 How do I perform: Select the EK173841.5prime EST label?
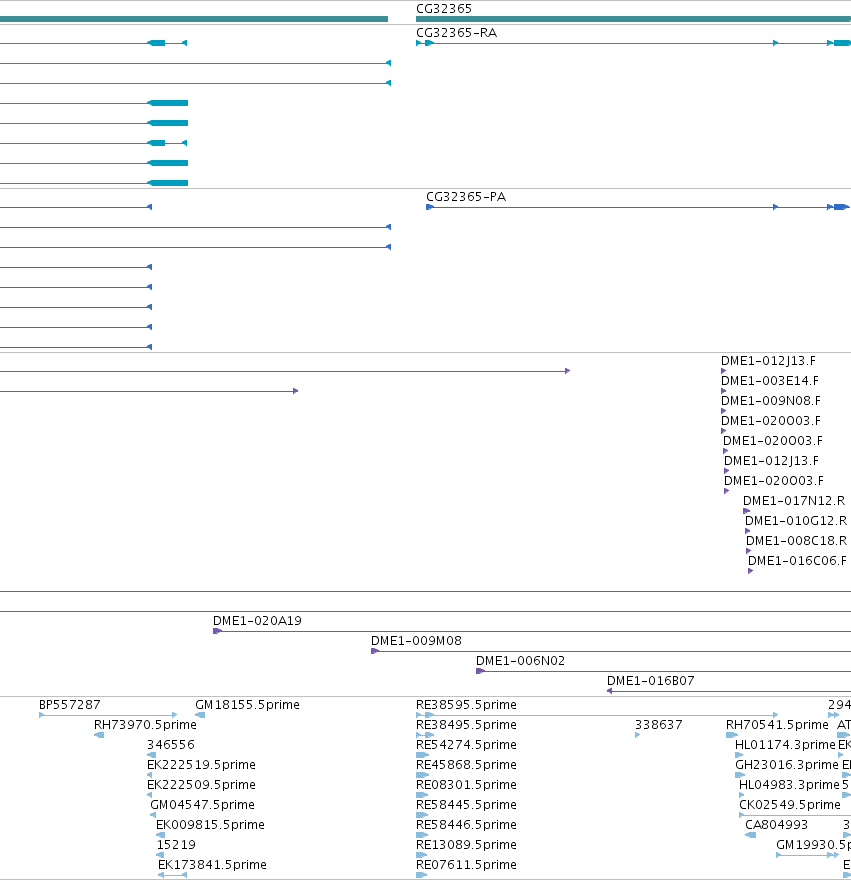212,865
